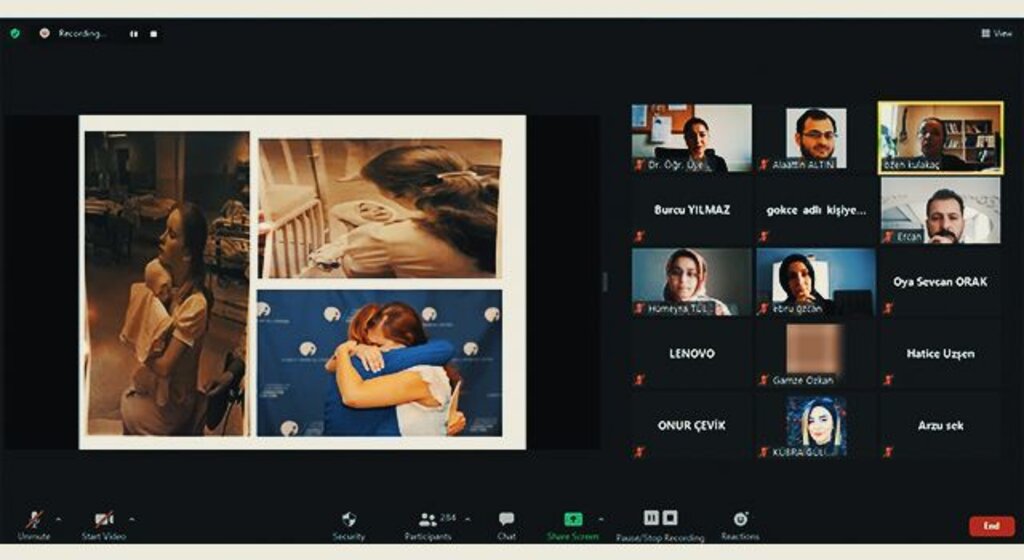Unmute the microphone
The width and height of the screenshot is (1024, 560).
pos(34,520)
